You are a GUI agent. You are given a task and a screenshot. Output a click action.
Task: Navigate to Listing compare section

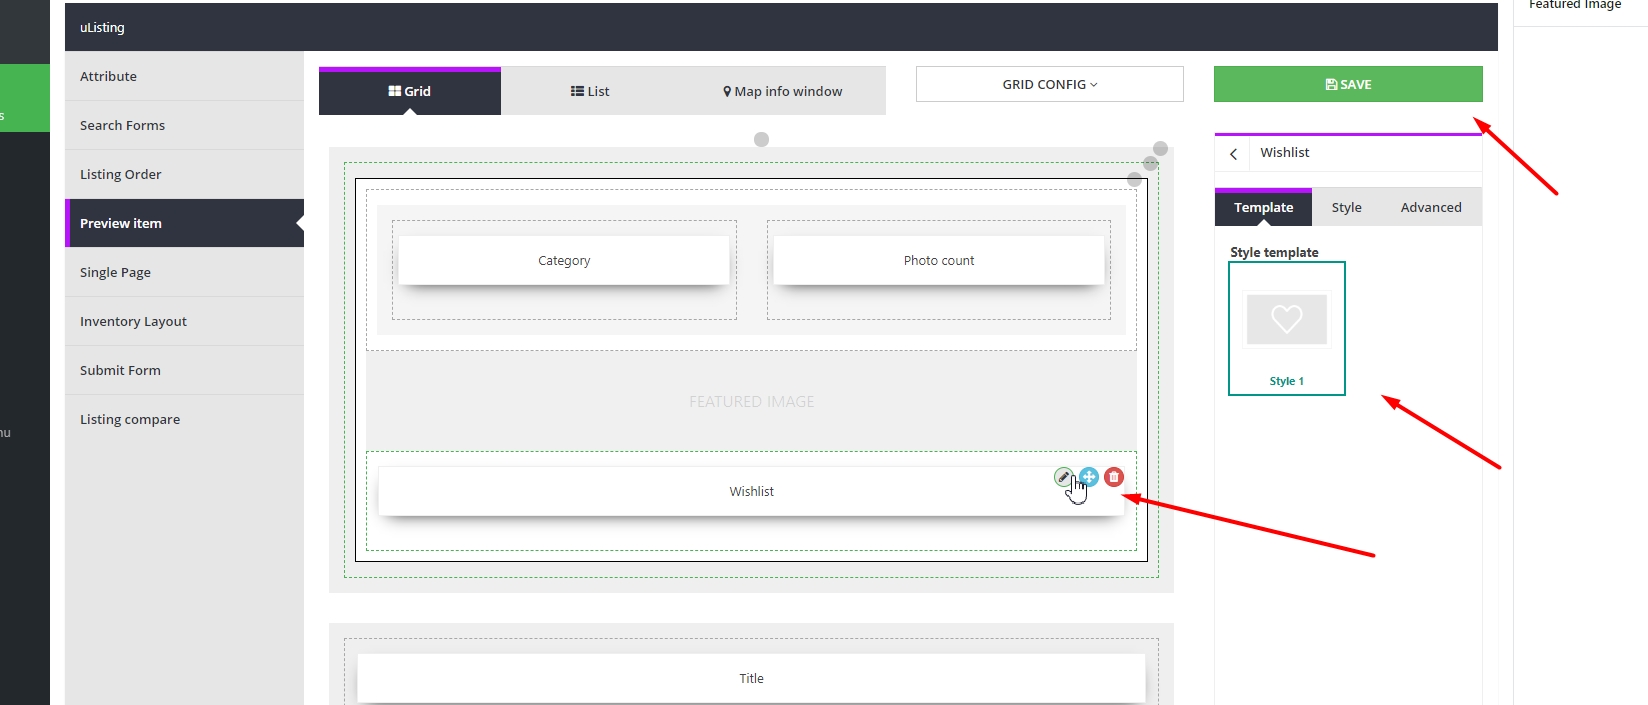[130, 419]
